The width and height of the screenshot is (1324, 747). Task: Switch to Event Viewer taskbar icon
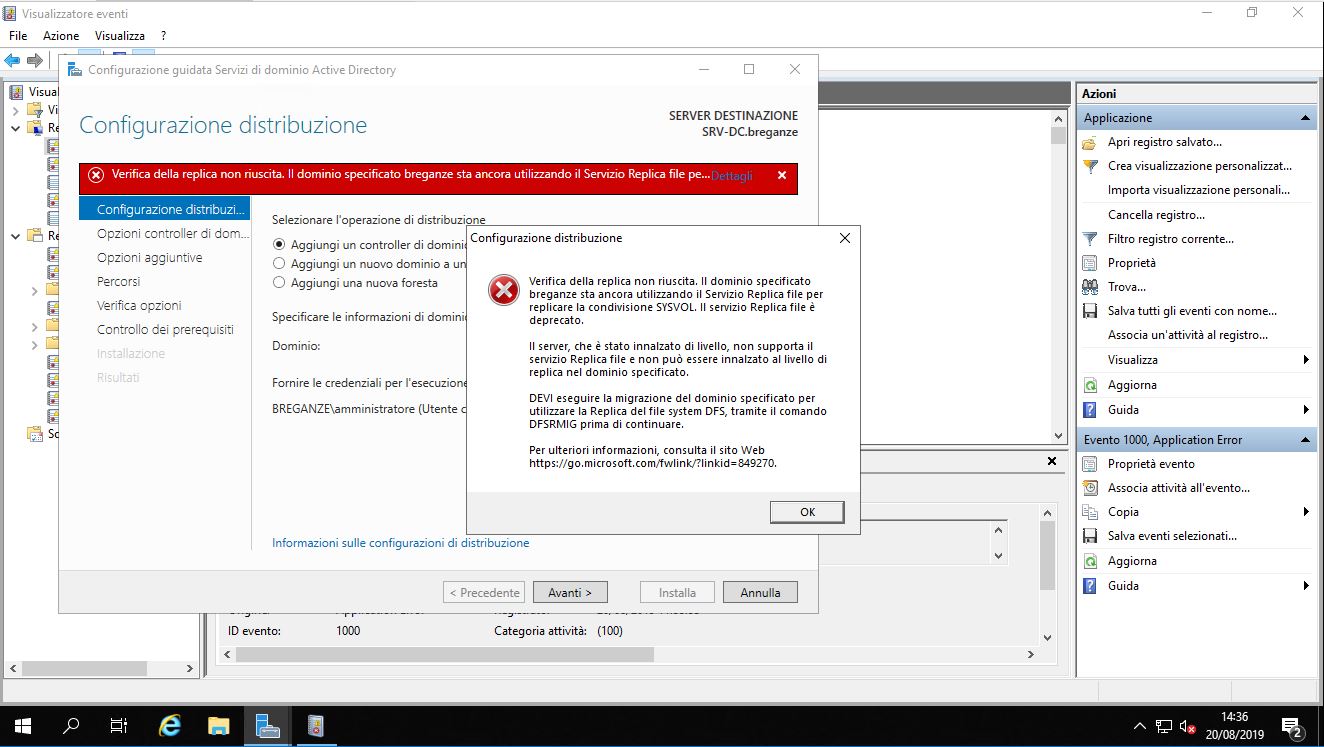(315, 726)
